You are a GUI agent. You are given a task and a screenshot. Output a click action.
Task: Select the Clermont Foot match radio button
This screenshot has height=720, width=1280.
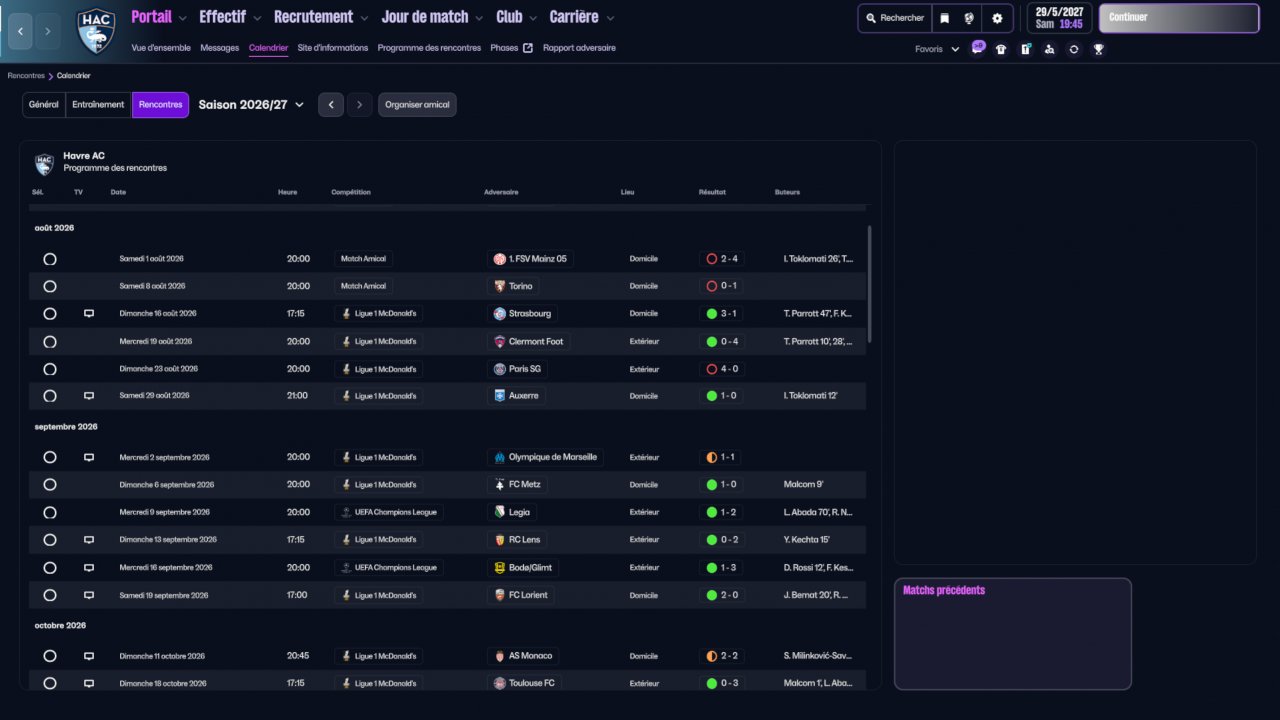(50, 342)
